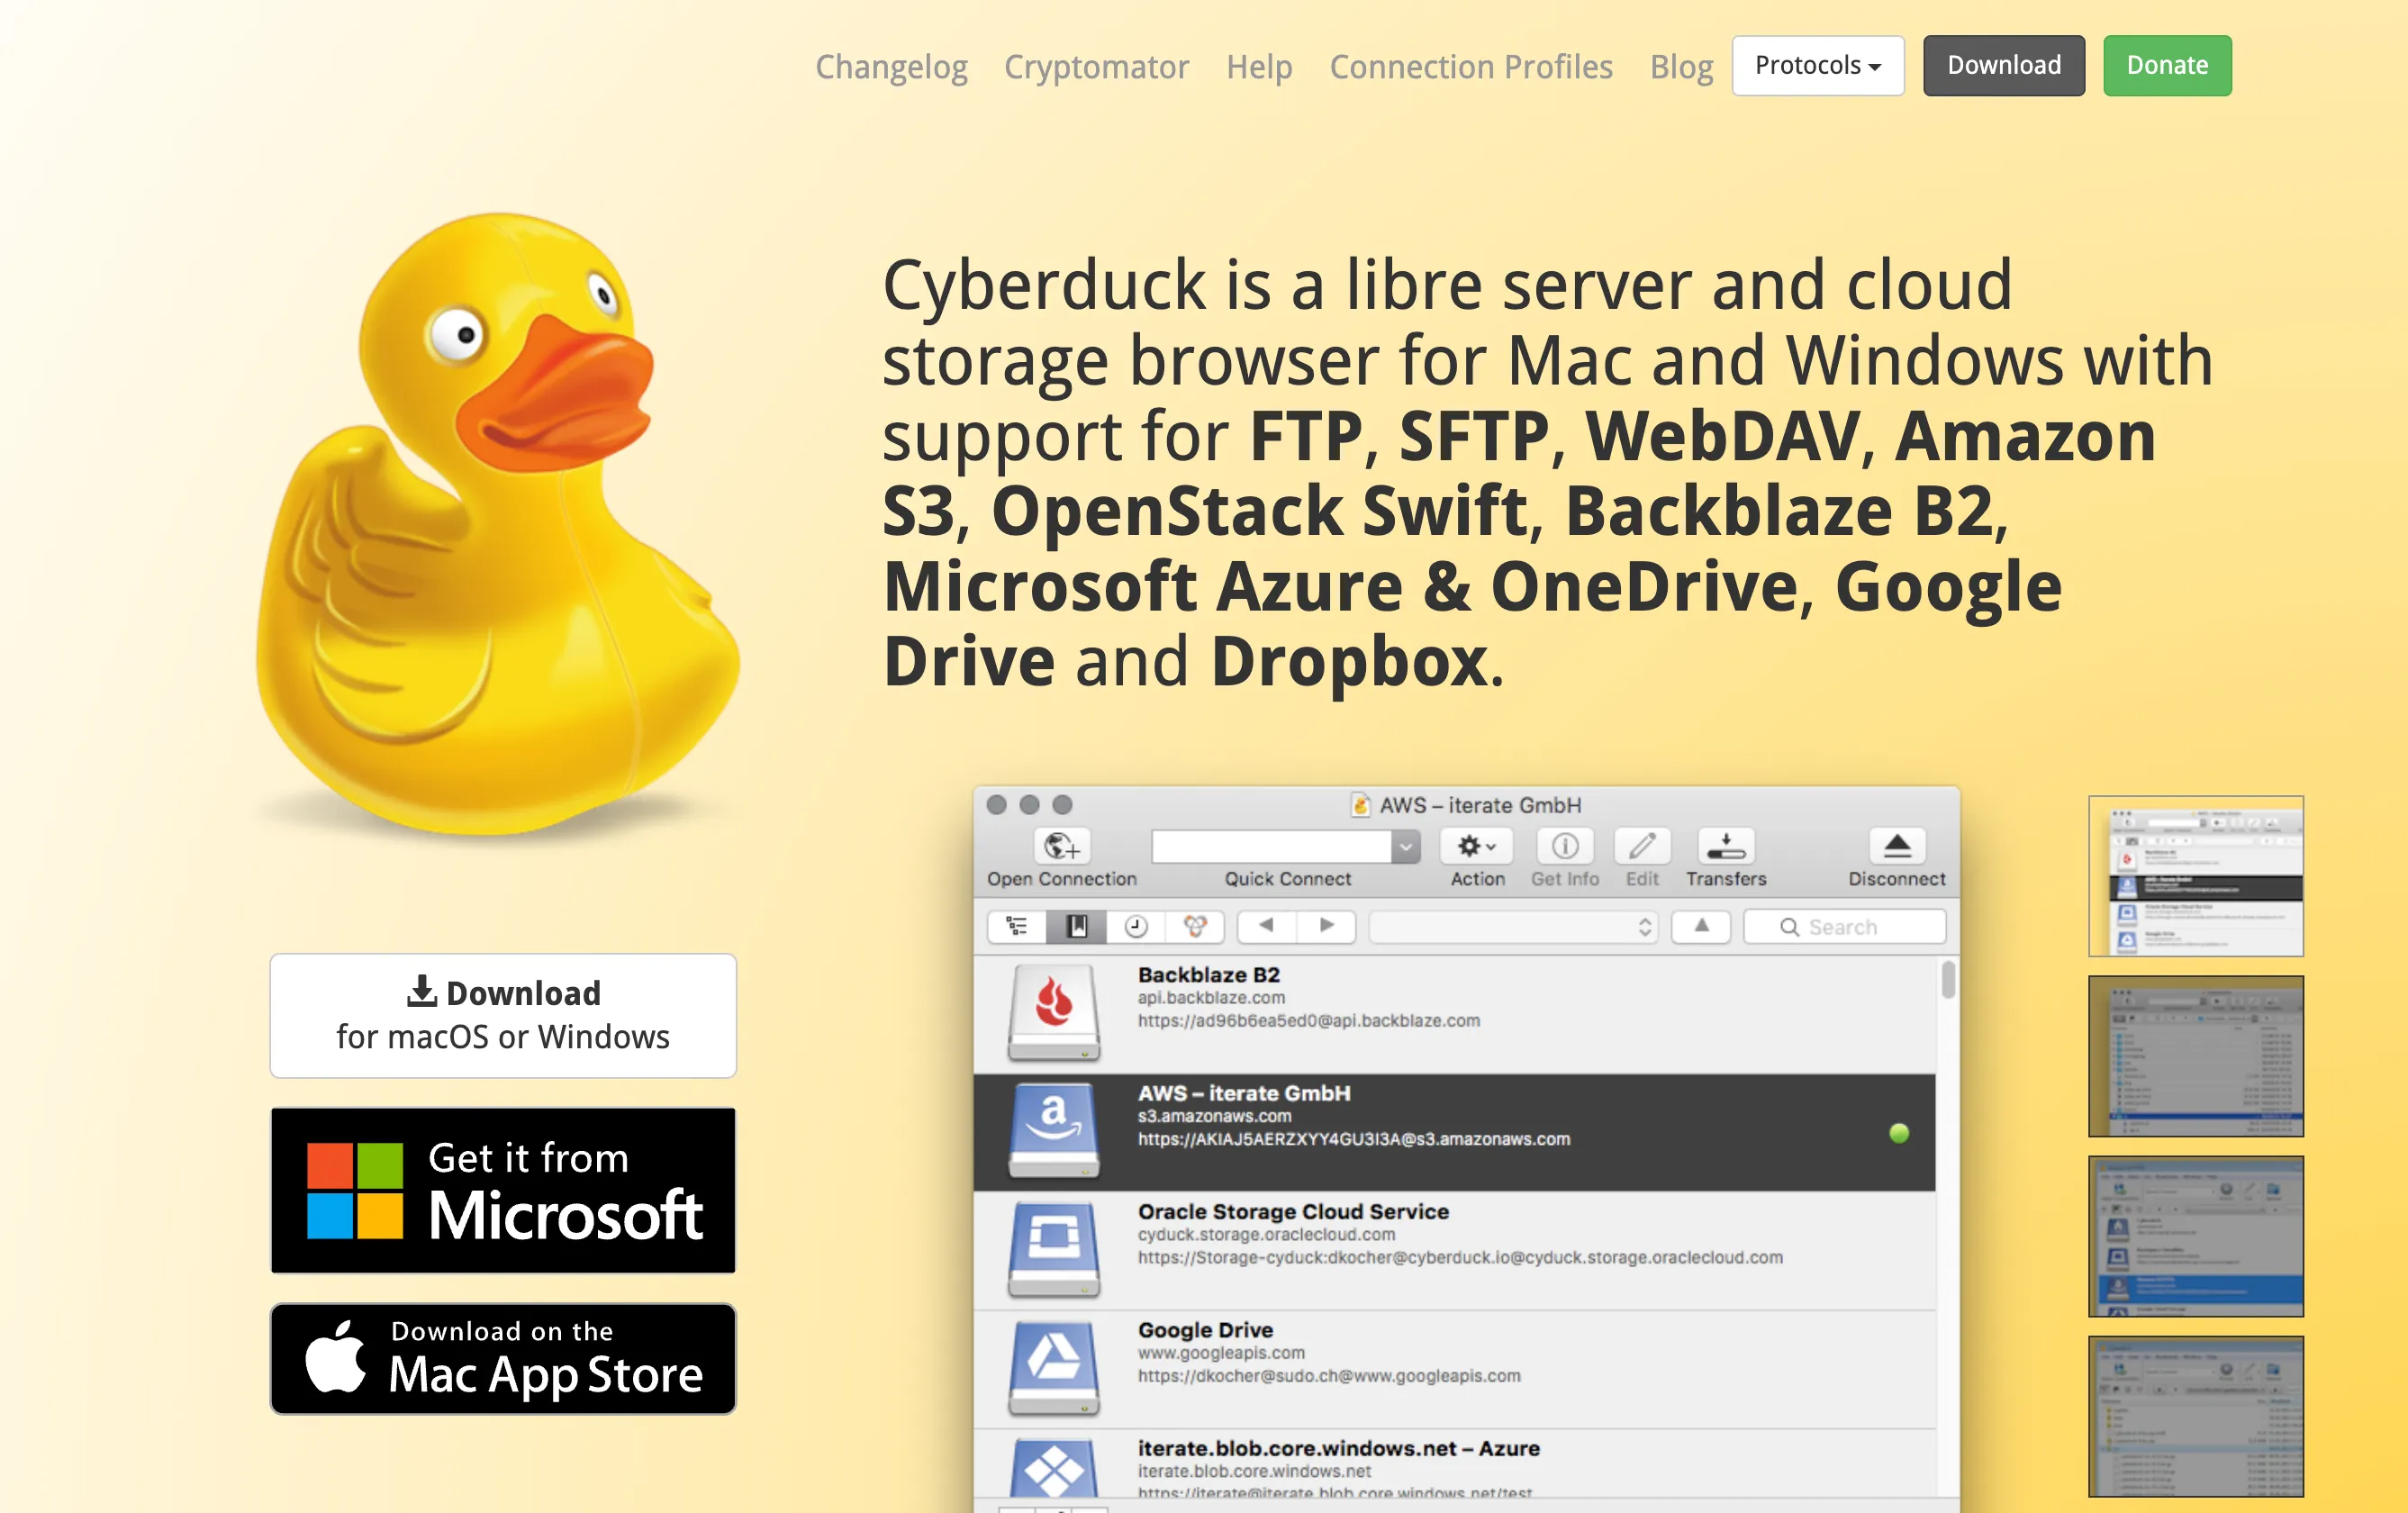Select the Oracle Storage drive icon
The width and height of the screenshot is (2408, 1513).
coord(1053,1249)
